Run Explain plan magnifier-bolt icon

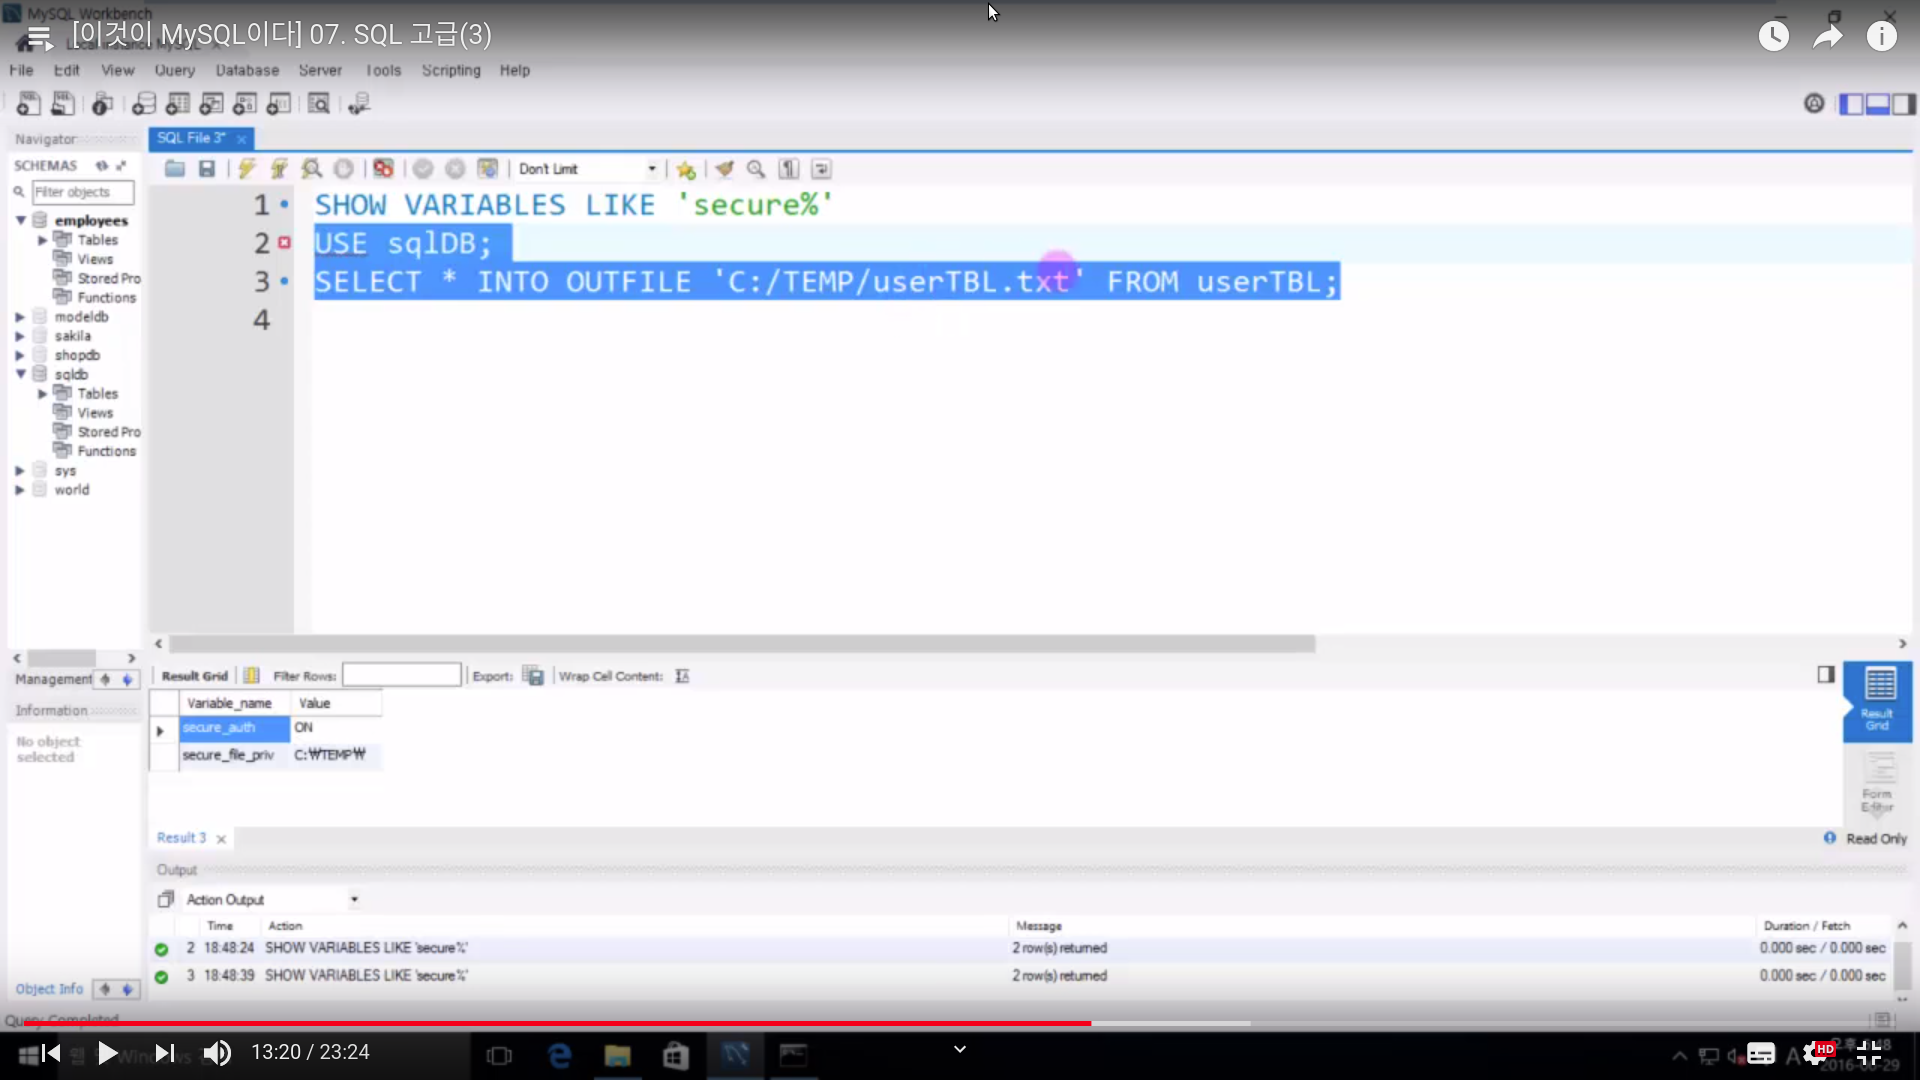(x=312, y=169)
